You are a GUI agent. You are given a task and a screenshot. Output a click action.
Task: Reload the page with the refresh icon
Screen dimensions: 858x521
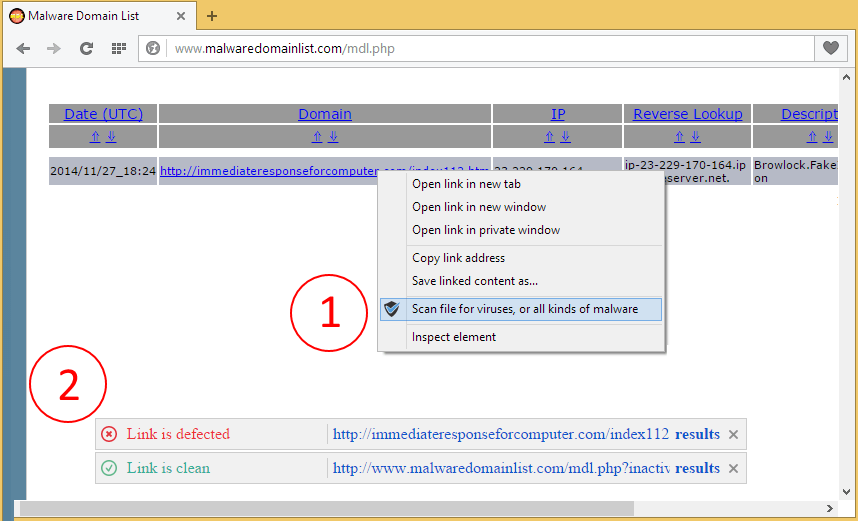[86, 49]
